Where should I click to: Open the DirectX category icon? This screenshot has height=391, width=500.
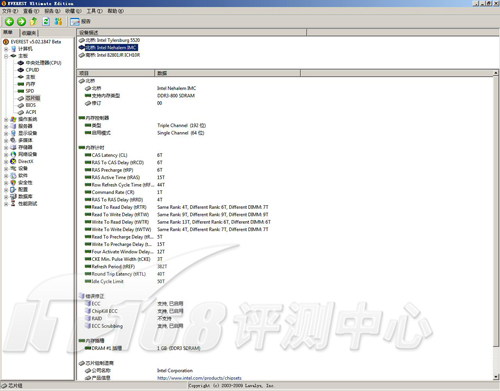tap(13, 161)
